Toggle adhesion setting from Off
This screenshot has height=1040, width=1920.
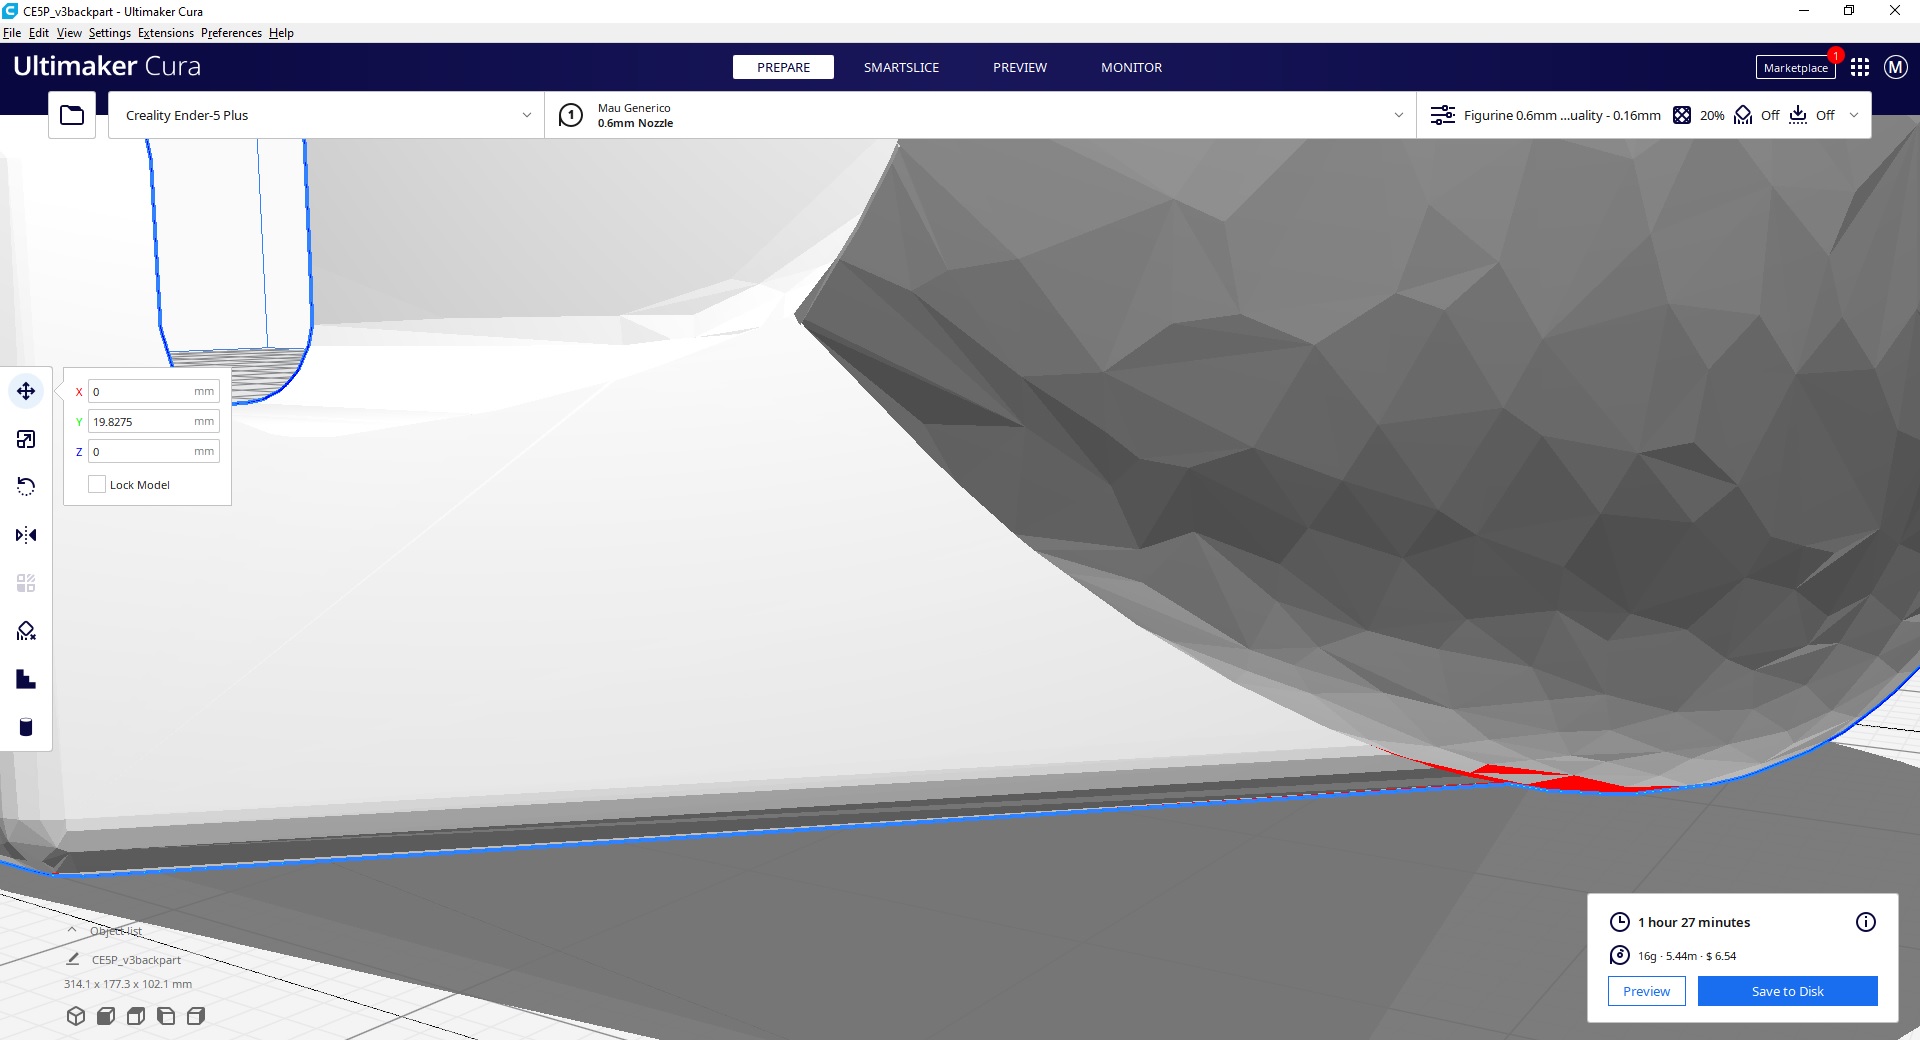coord(1812,115)
